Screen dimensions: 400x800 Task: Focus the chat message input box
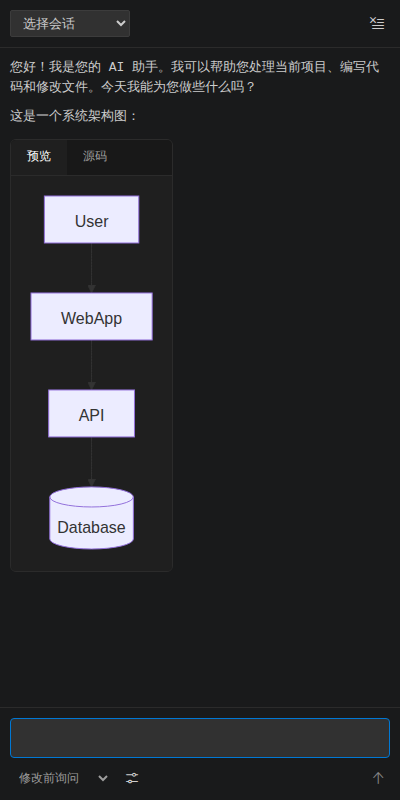click(x=200, y=738)
